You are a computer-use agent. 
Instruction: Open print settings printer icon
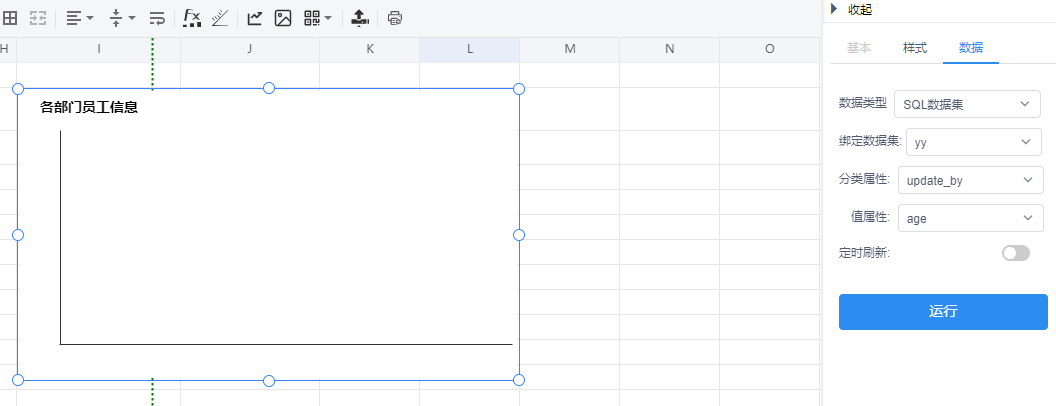point(395,18)
